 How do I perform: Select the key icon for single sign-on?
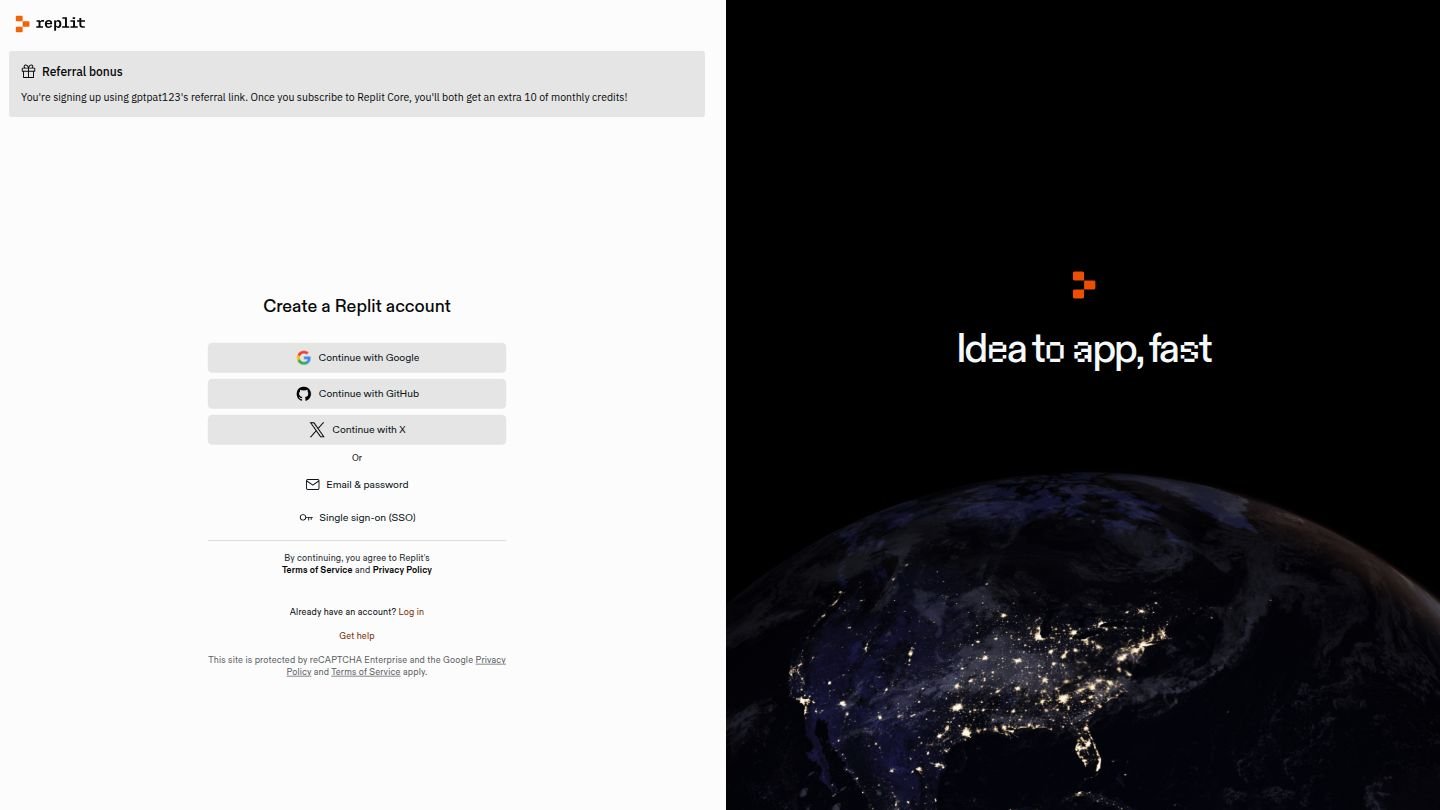coord(306,518)
